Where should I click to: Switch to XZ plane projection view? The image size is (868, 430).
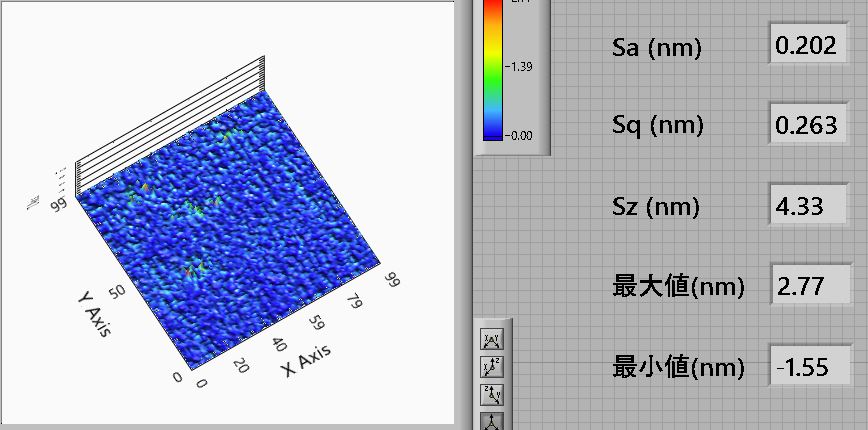pyautogui.click(x=493, y=367)
